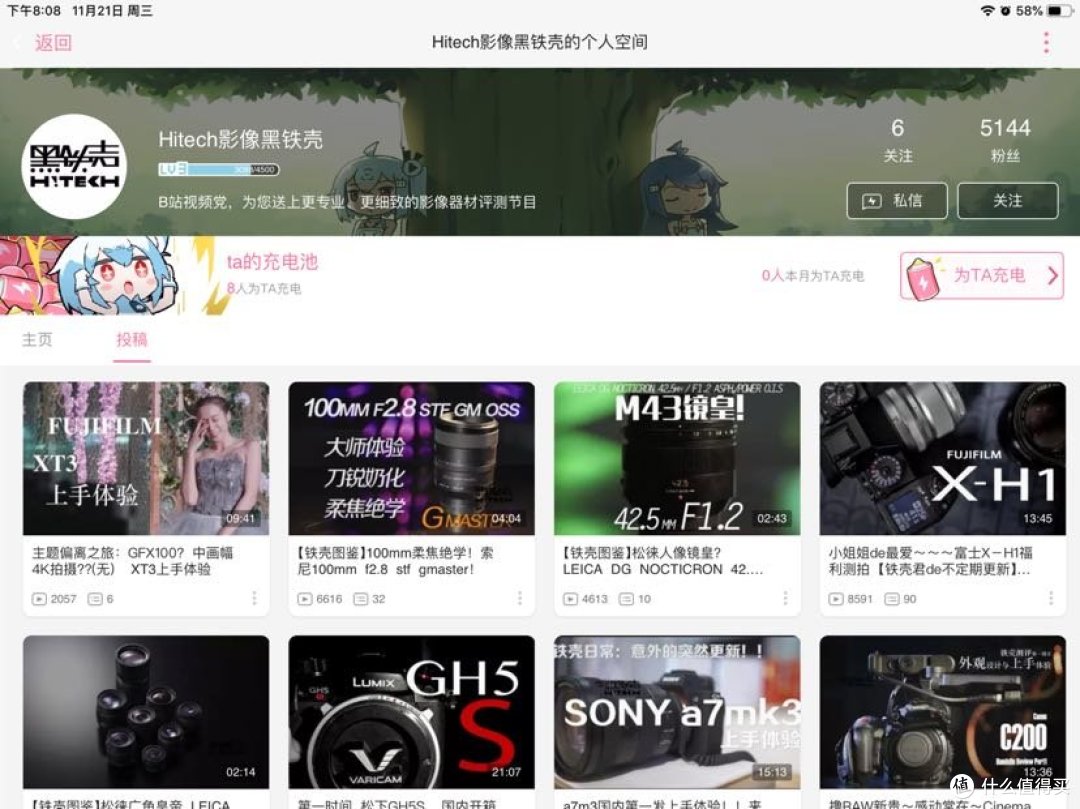Open the 6 关注 following count

(x=897, y=140)
